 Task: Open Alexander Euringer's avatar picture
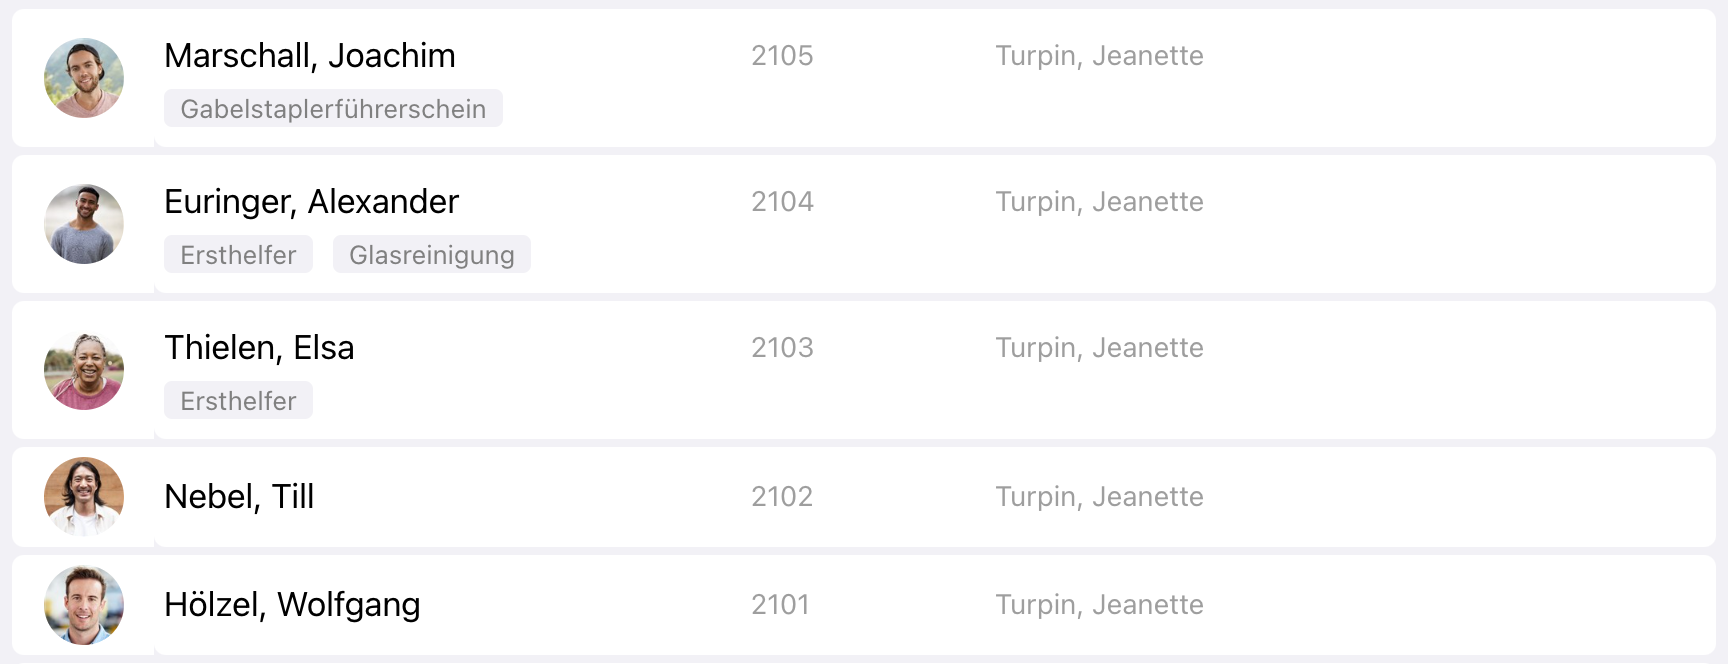click(x=84, y=224)
